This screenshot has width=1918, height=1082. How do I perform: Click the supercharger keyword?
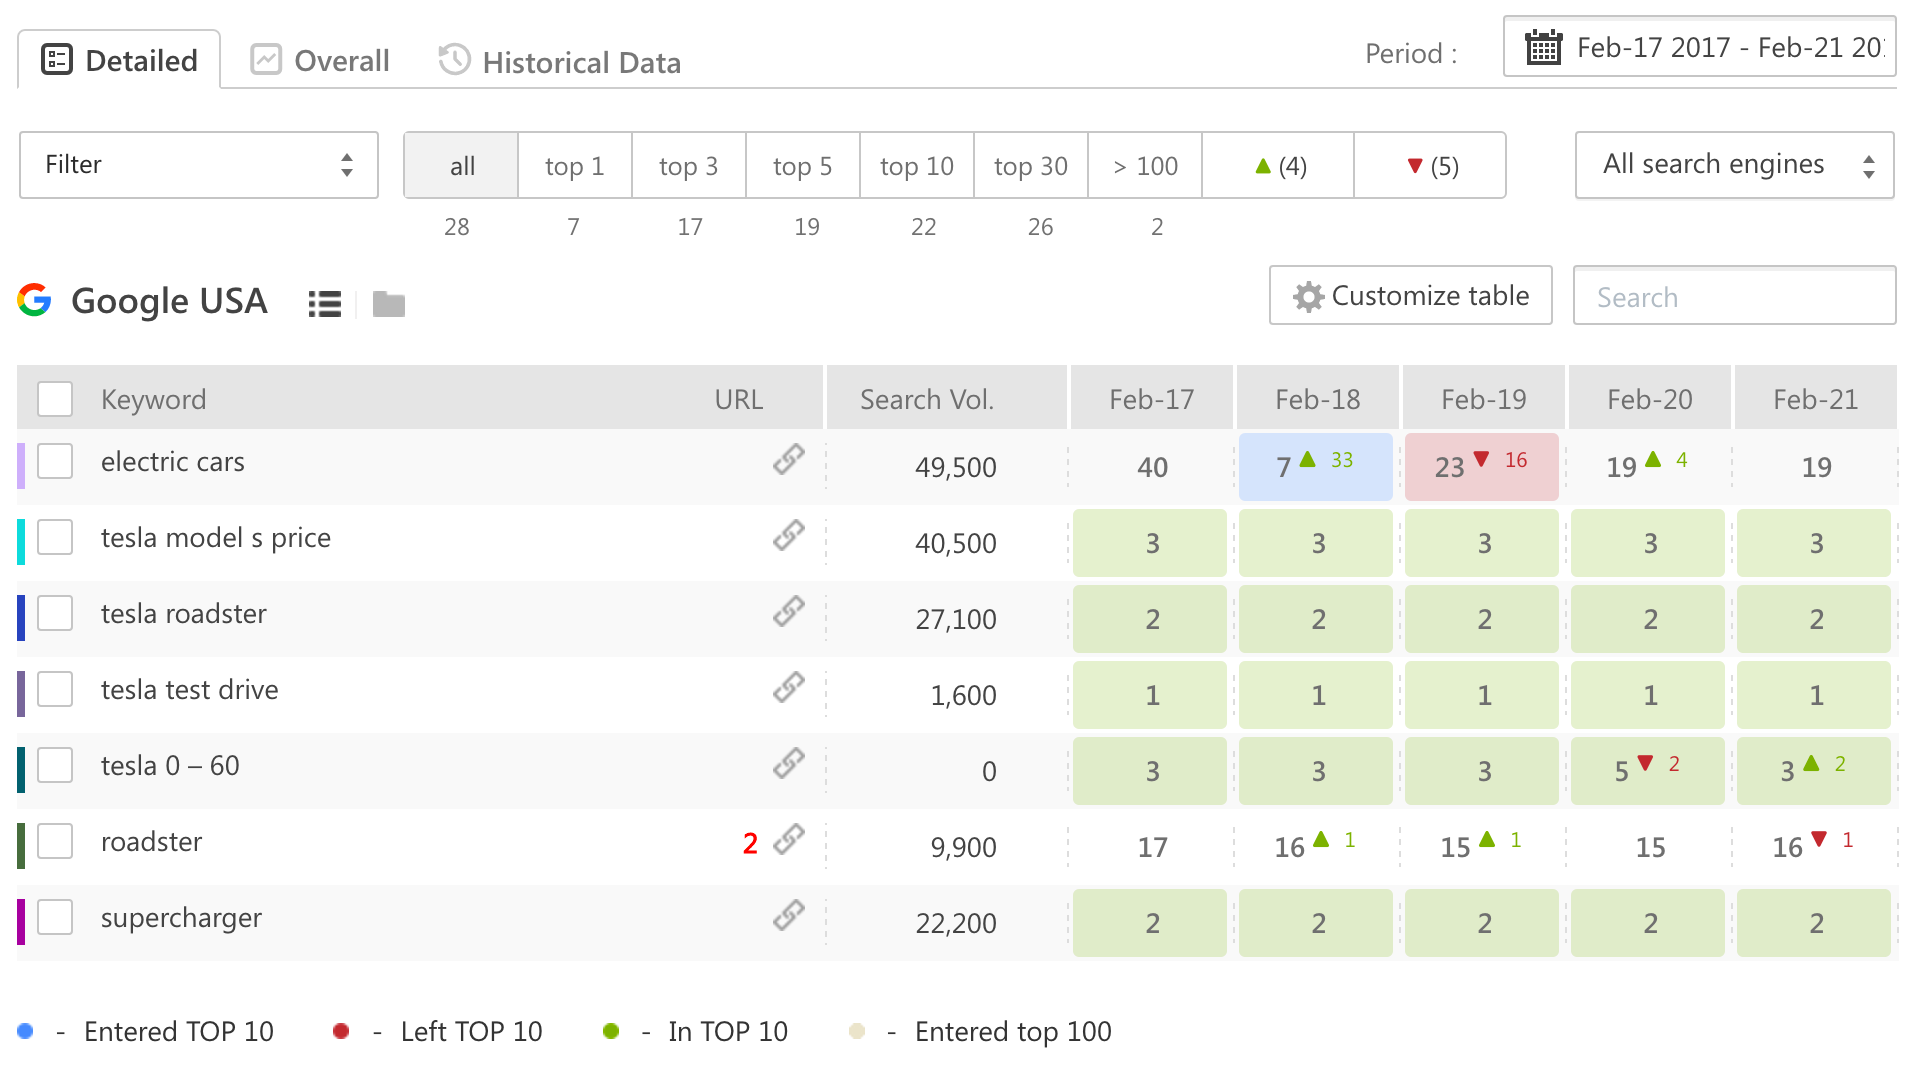[181, 919]
